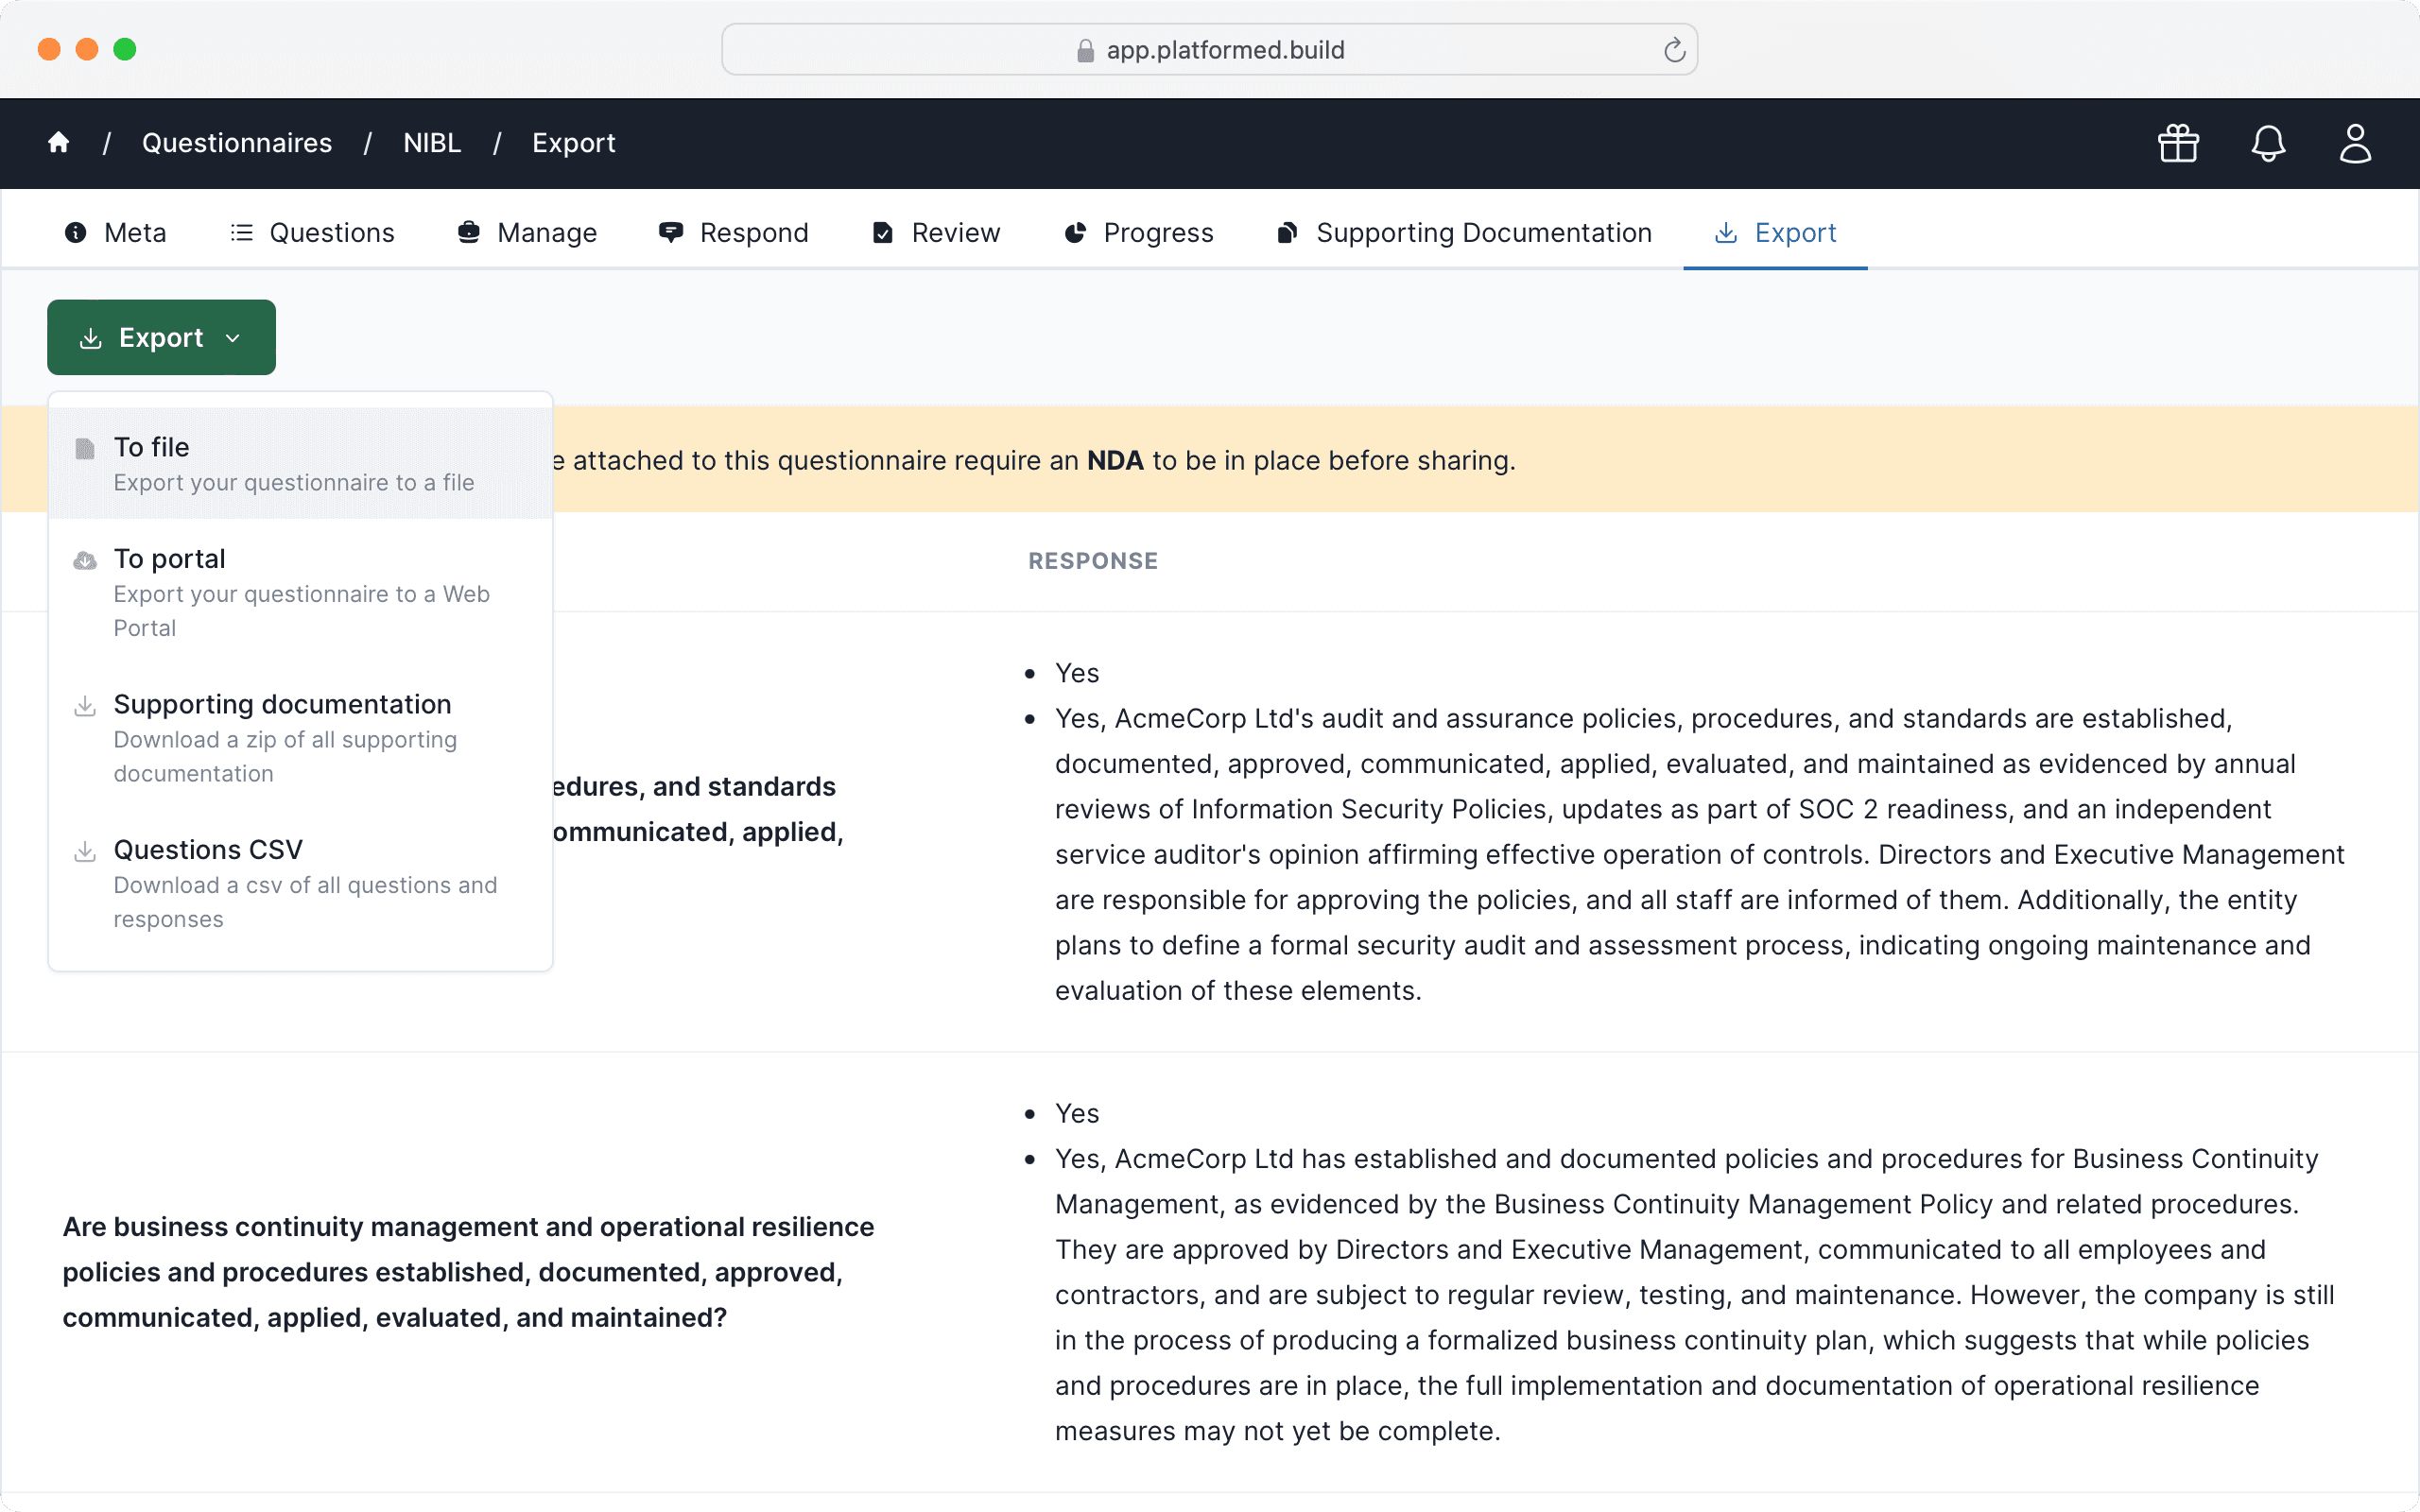
Task: Click the Manage briefcase icon
Action: click(x=468, y=233)
